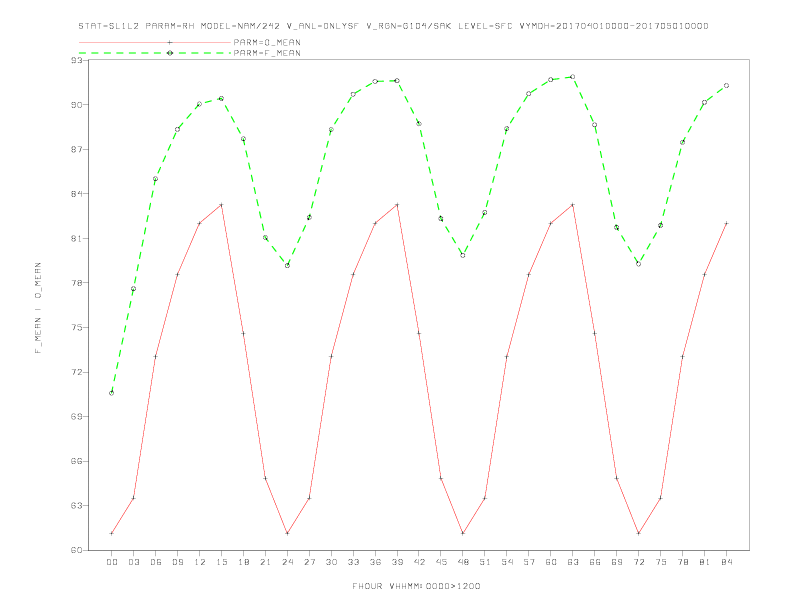Click the V_ANL=ONLYSF title text
Image resolution: width=792 pixels, height=612 pixels.
[x=322, y=26]
